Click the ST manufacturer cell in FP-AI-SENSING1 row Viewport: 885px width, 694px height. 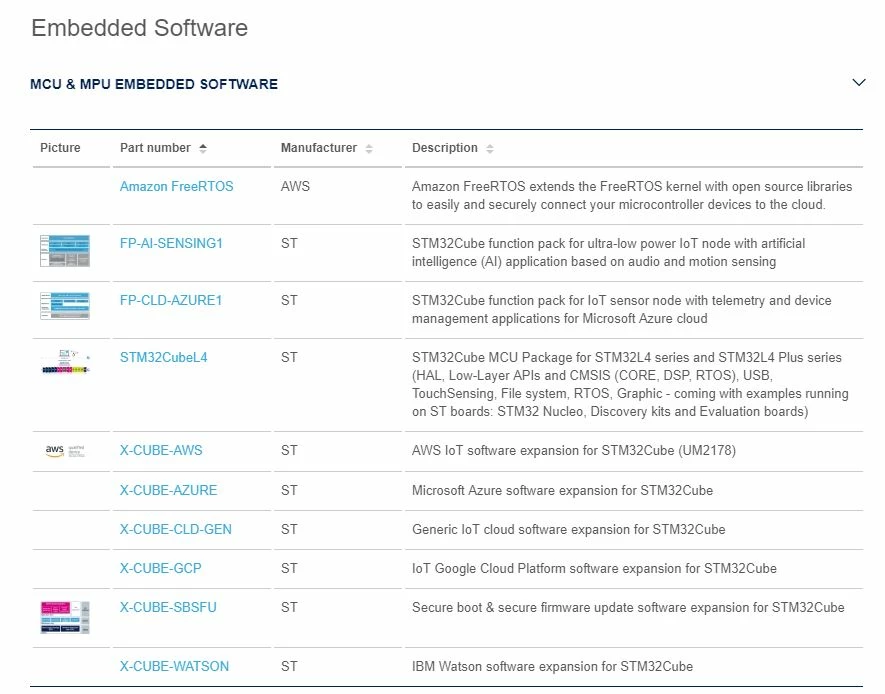click(289, 243)
